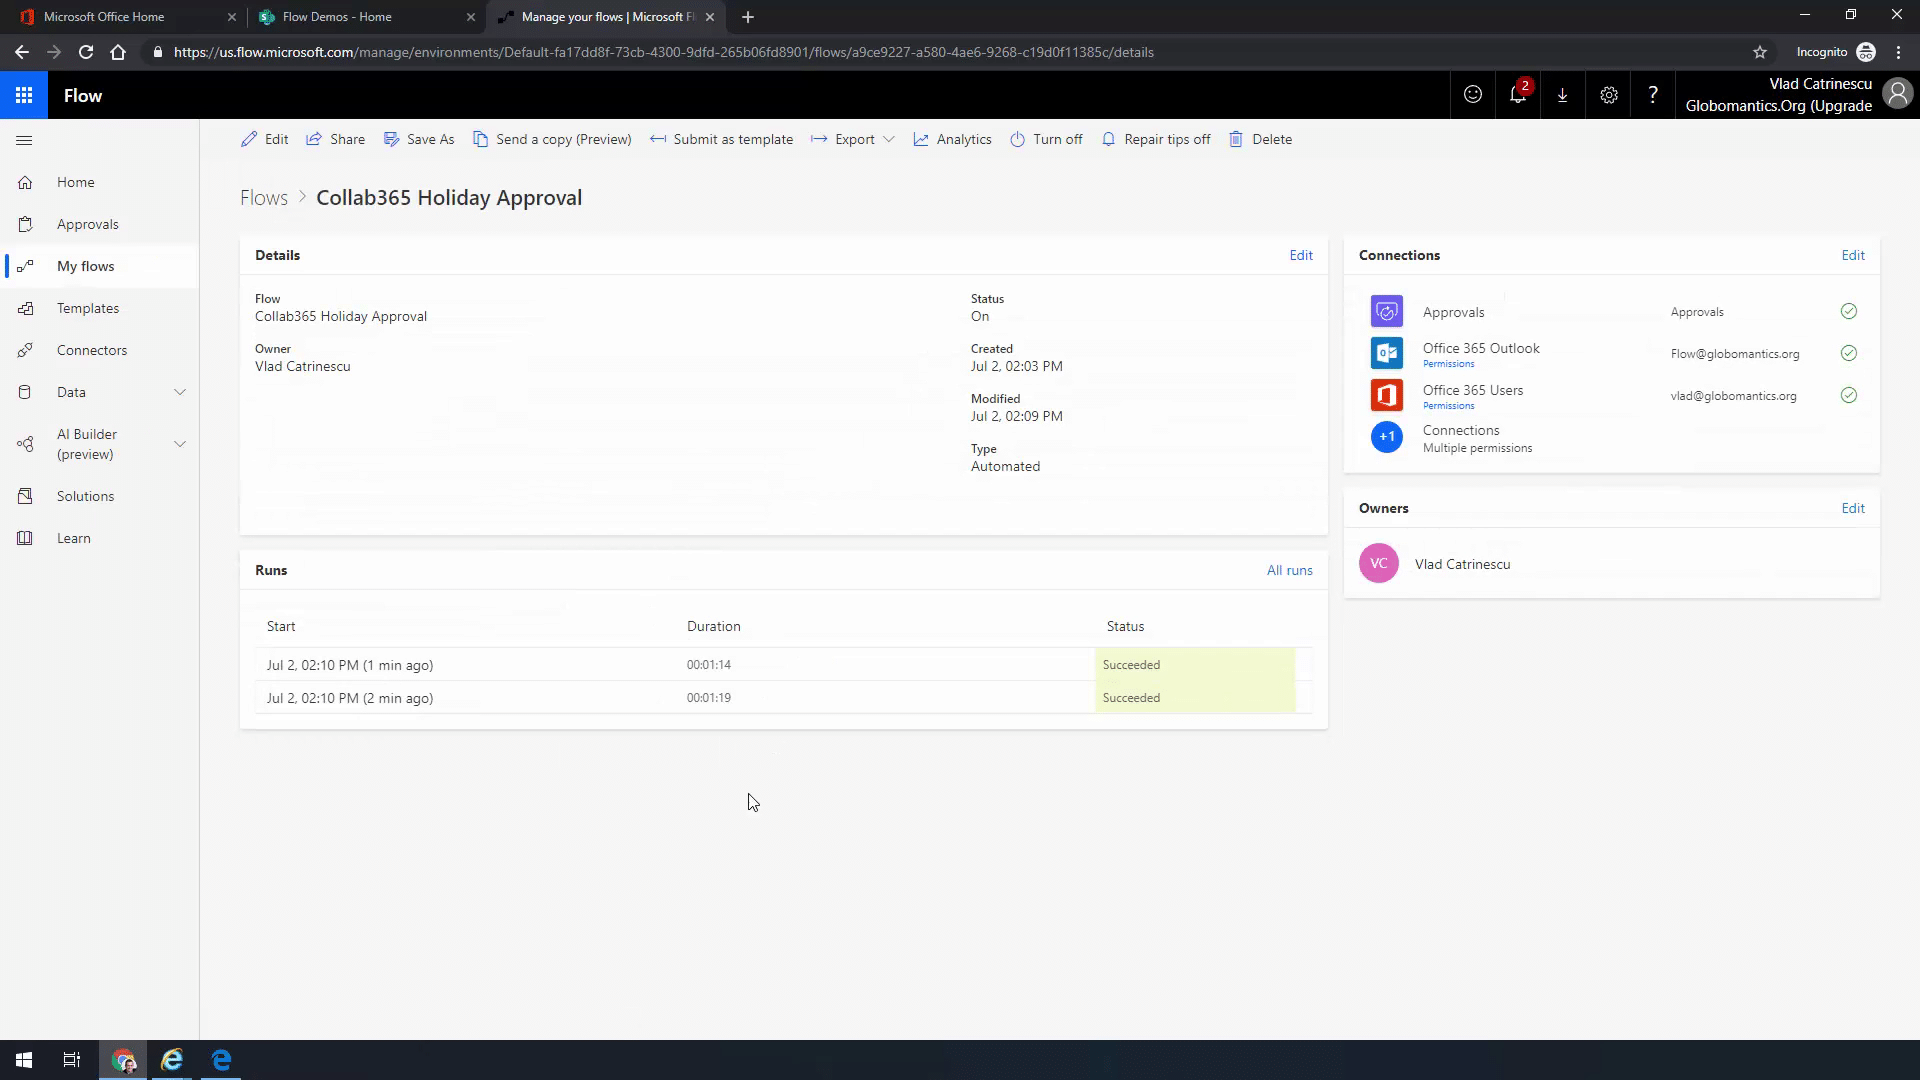This screenshot has height=1080, width=1920.
Task: Click the Office 365 Users connector icon
Action: 1386,395
